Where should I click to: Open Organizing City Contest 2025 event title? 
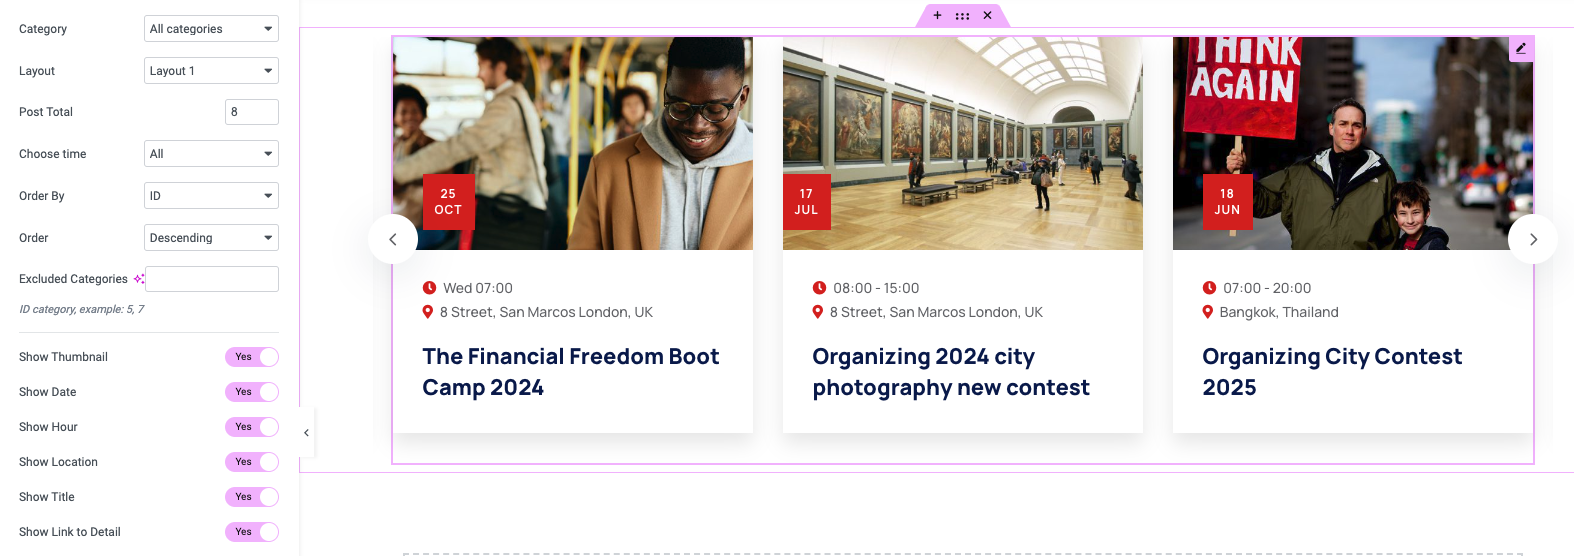point(1331,372)
